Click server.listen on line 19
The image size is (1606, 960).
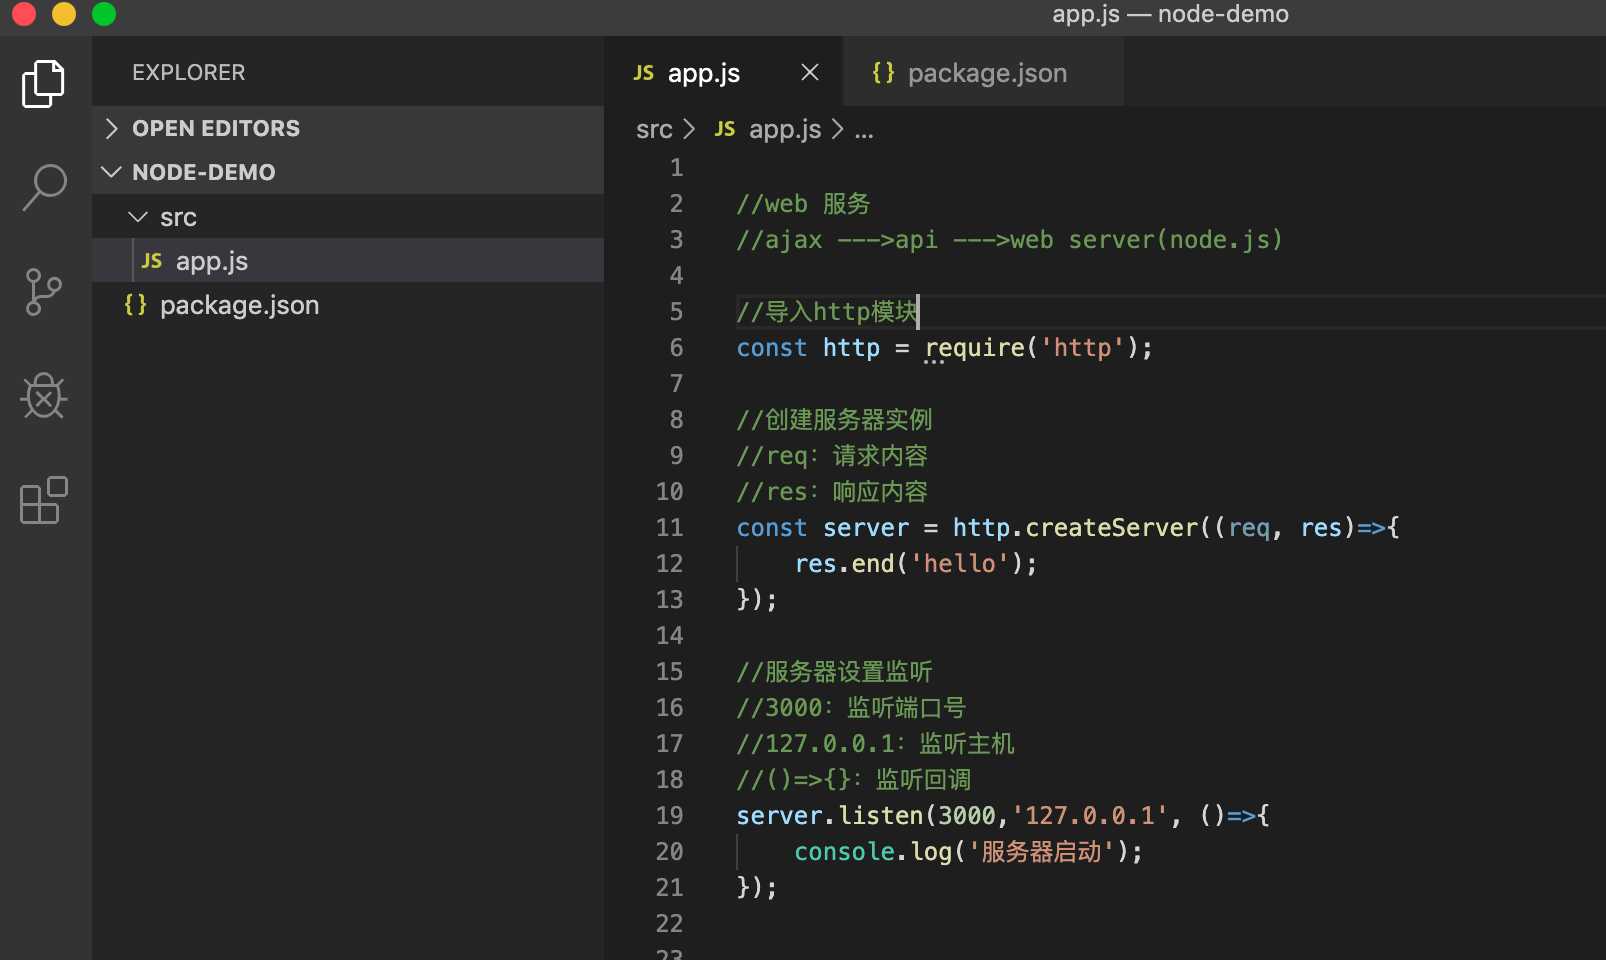pyautogui.click(x=830, y=815)
